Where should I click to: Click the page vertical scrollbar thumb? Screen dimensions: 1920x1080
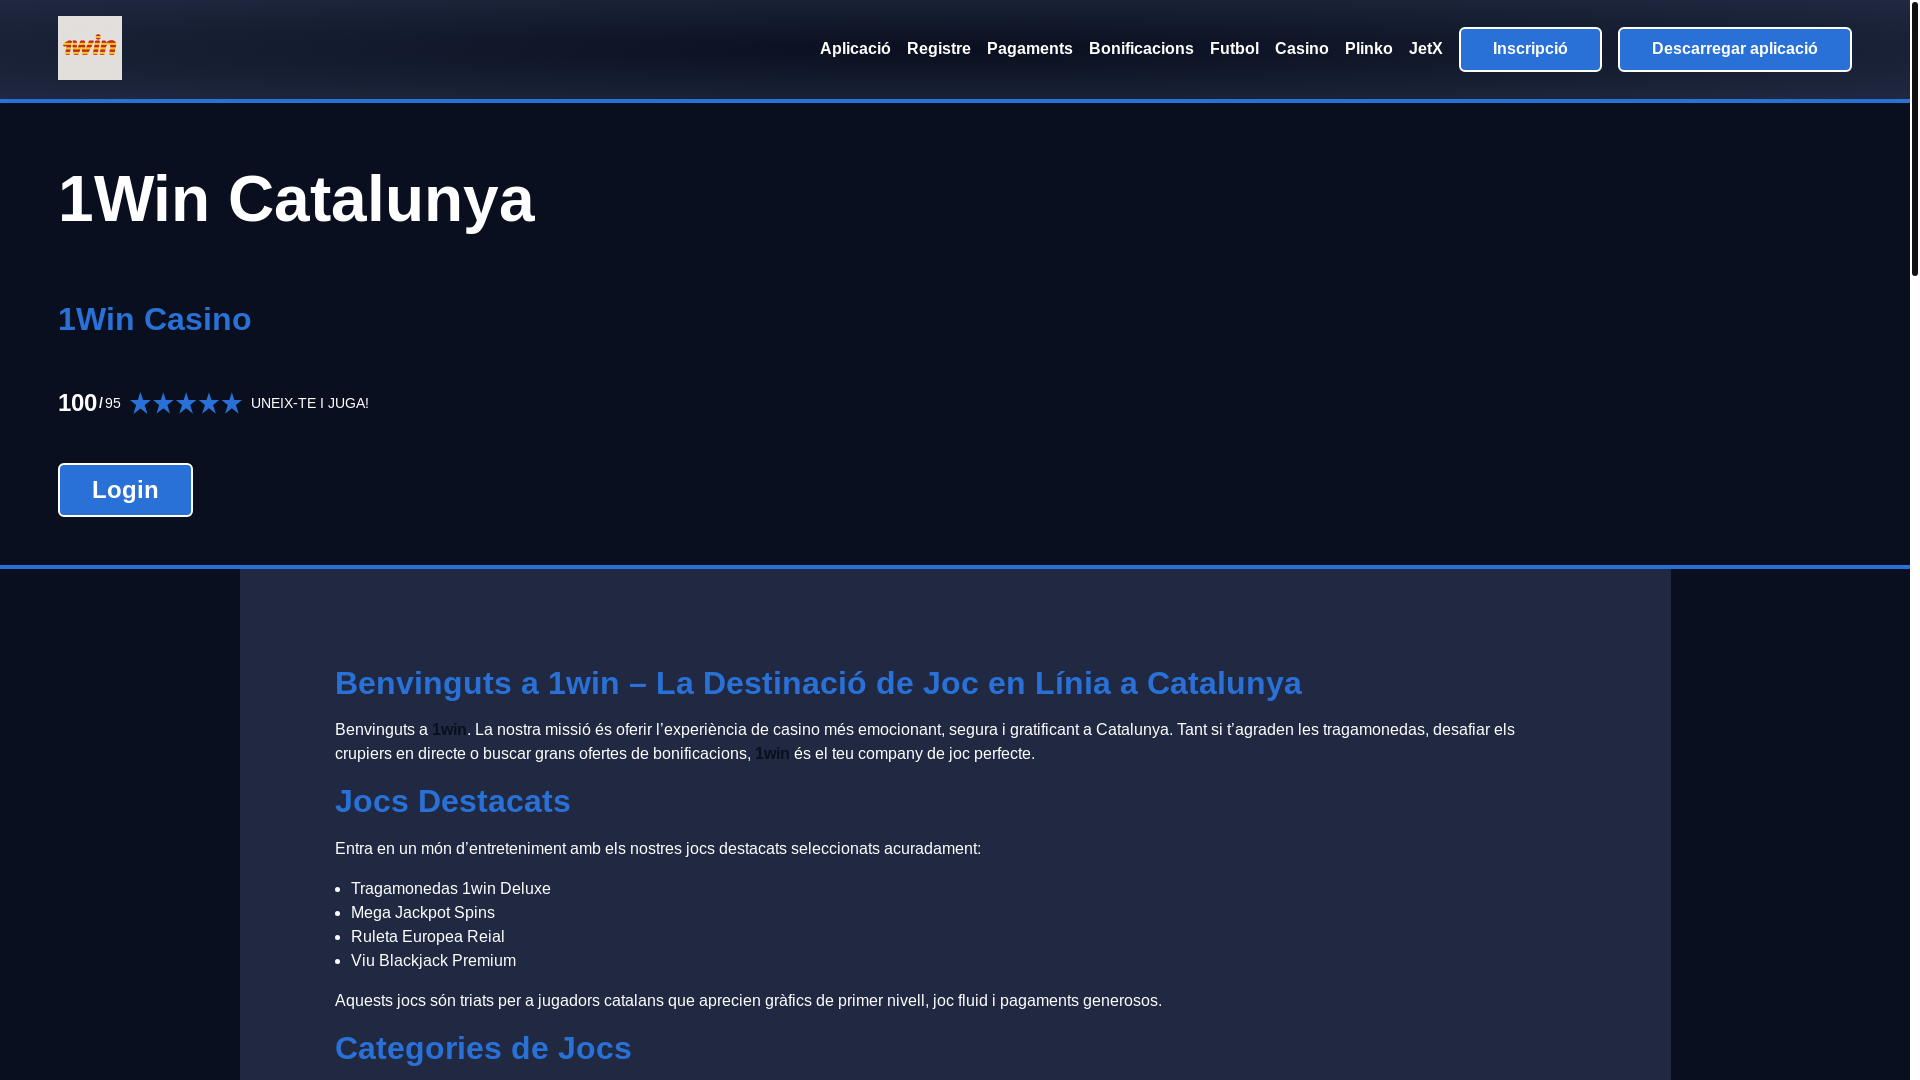[1915, 138]
